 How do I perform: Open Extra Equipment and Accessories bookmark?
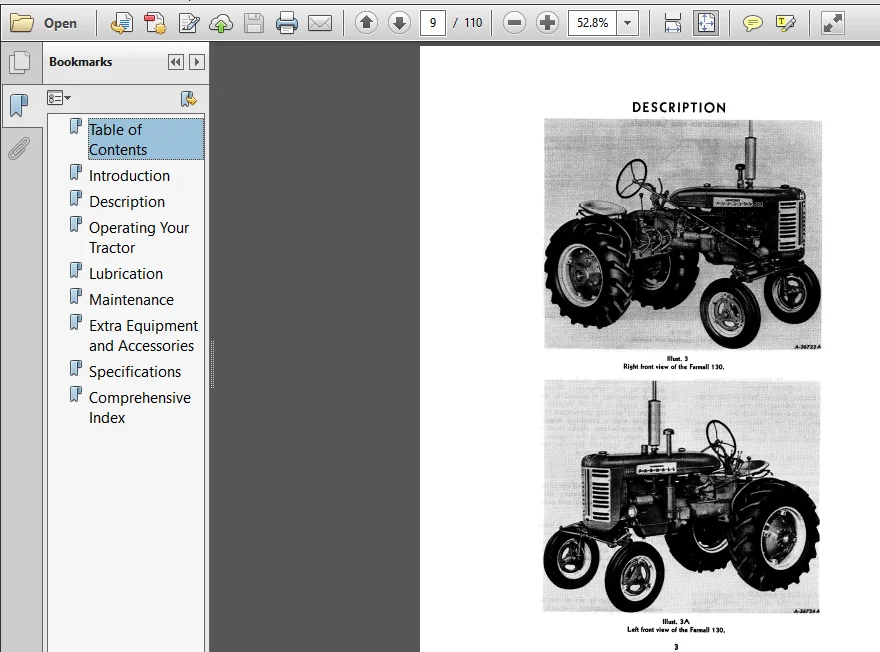pyautogui.click(x=144, y=336)
